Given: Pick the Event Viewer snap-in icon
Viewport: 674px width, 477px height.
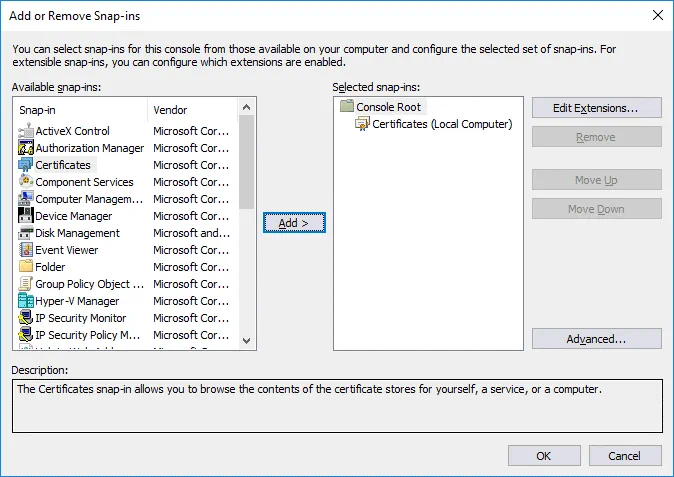Looking at the screenshot, I should (x=26, y=250).
